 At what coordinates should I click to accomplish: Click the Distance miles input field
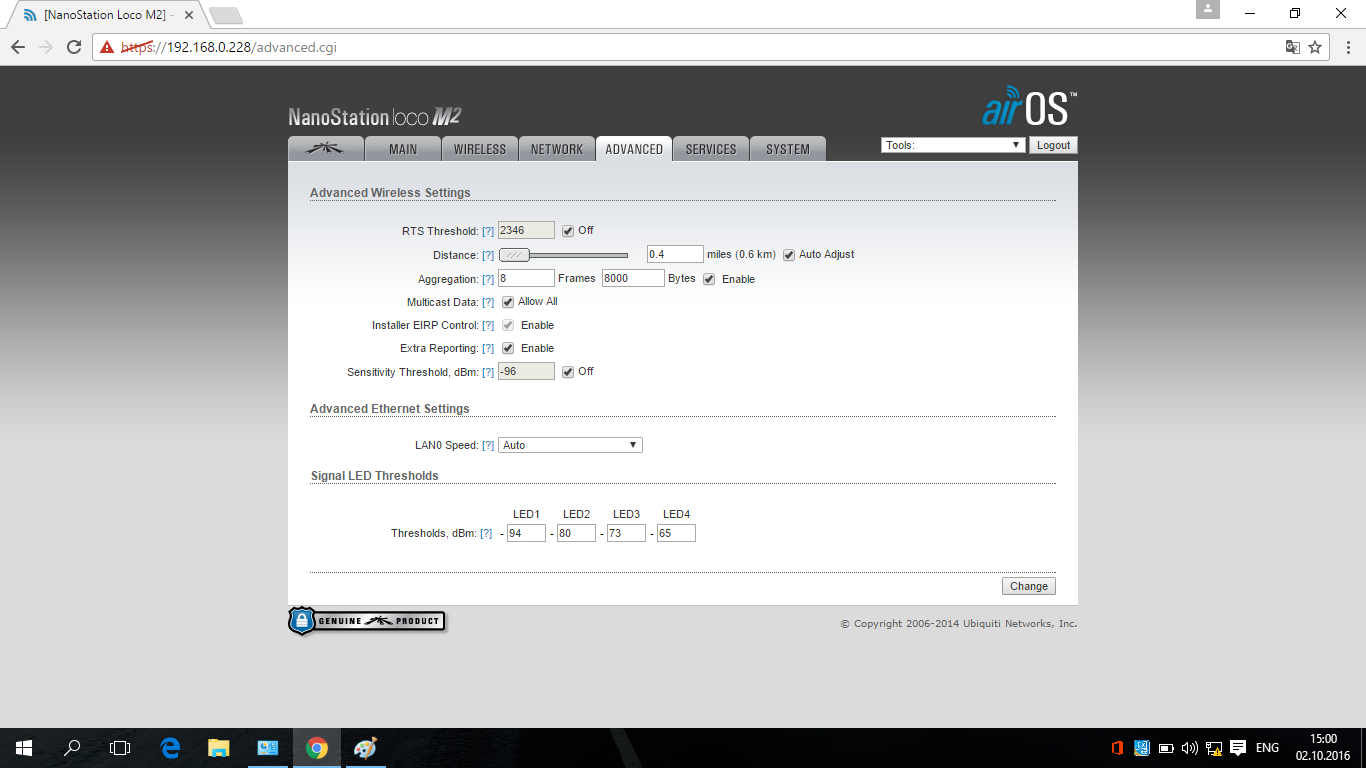(x=675, y=255)
